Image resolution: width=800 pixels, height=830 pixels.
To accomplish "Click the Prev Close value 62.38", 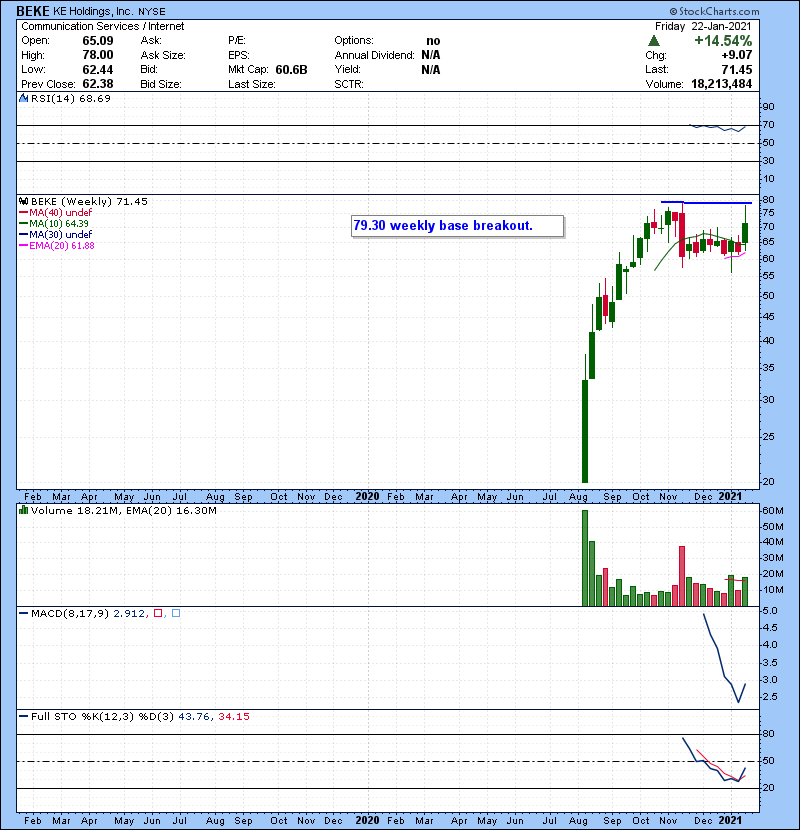I will coord(98,84).
